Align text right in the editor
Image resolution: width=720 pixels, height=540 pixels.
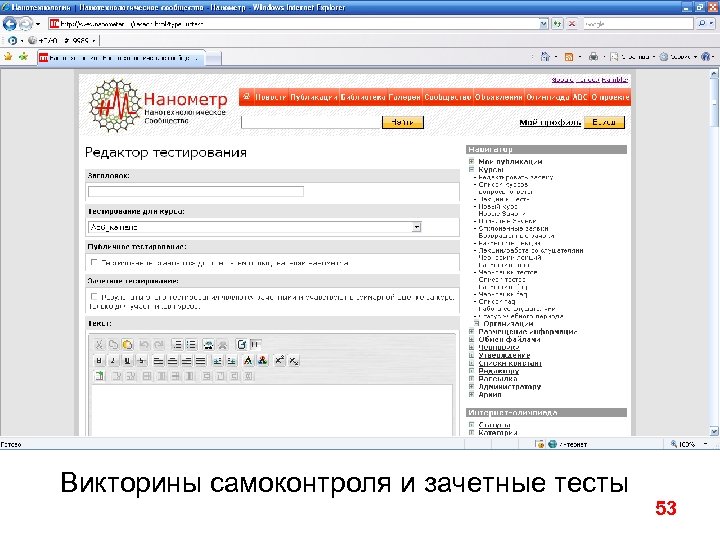coord(186,361)
